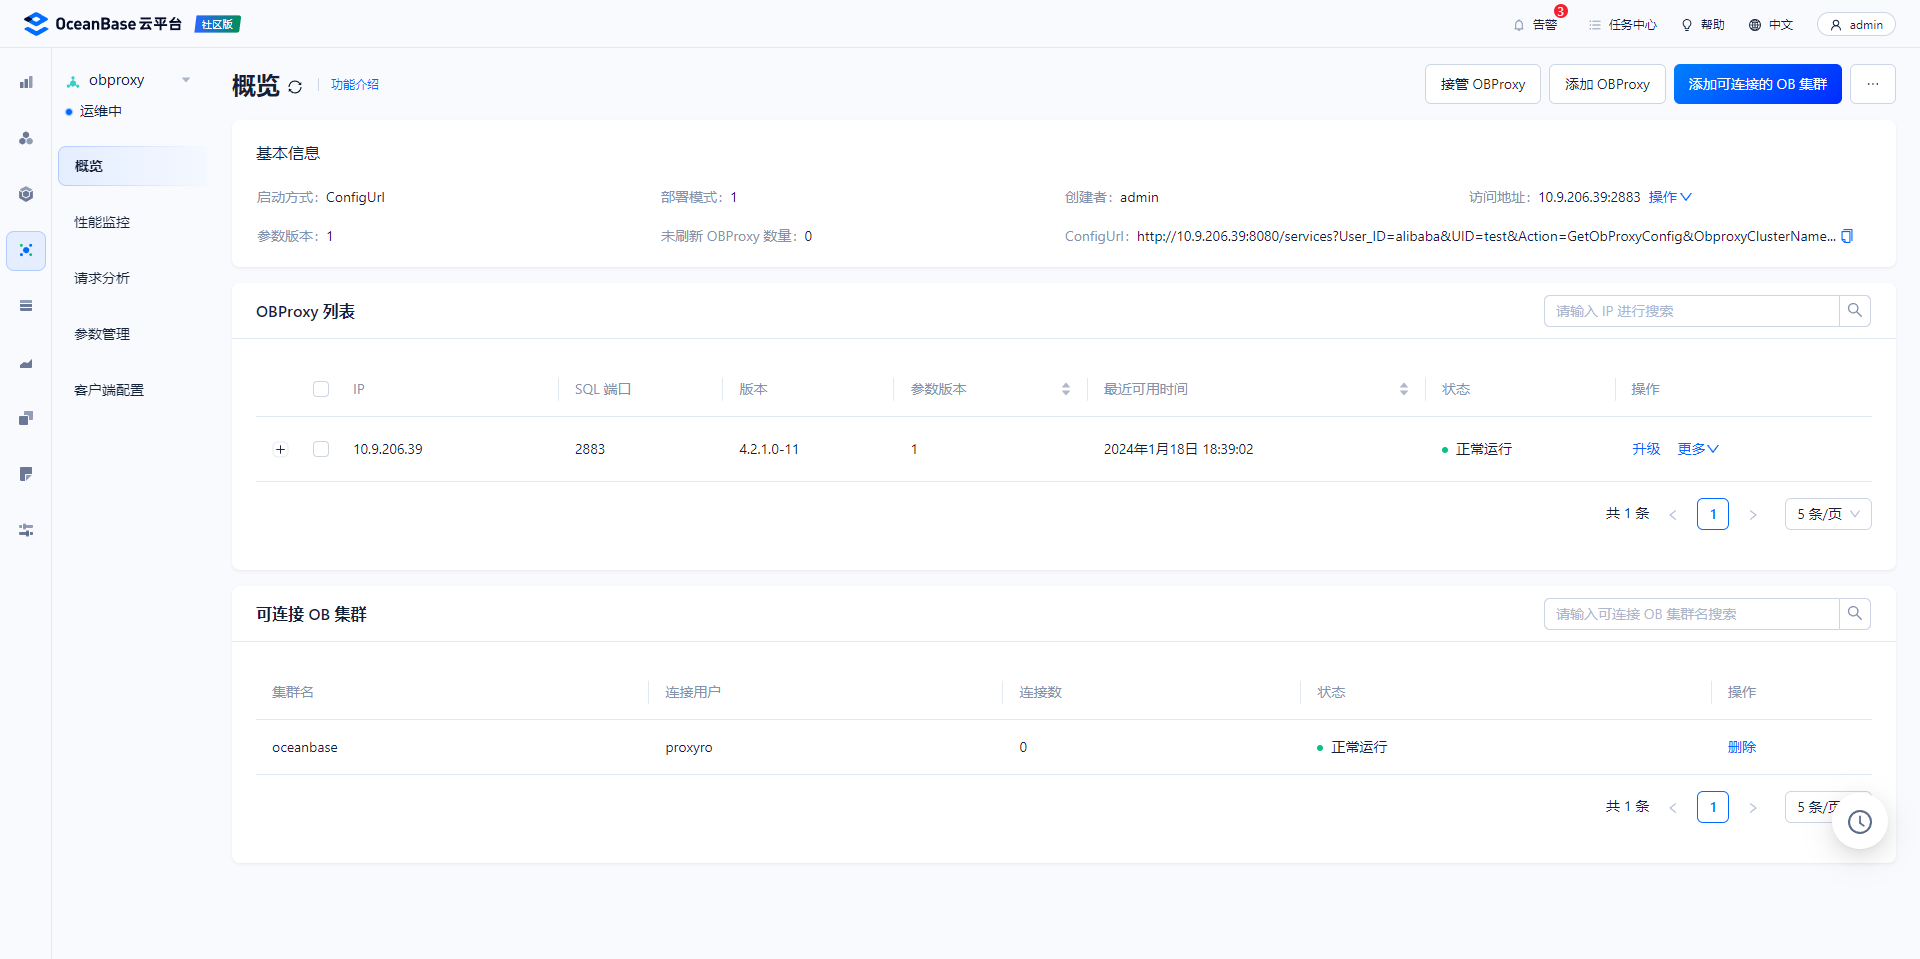1920x959 pixels.
Task: Go to previous page in OBProxy list
Action: click(1673, 515)
